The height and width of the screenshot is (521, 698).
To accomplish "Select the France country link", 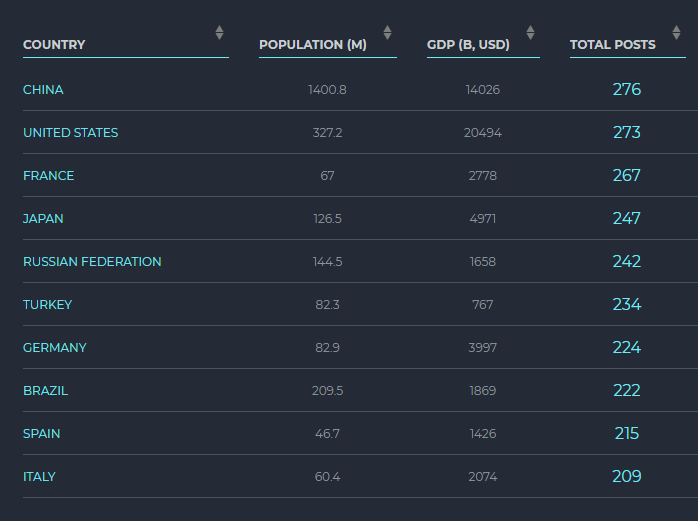I will 48,176.
